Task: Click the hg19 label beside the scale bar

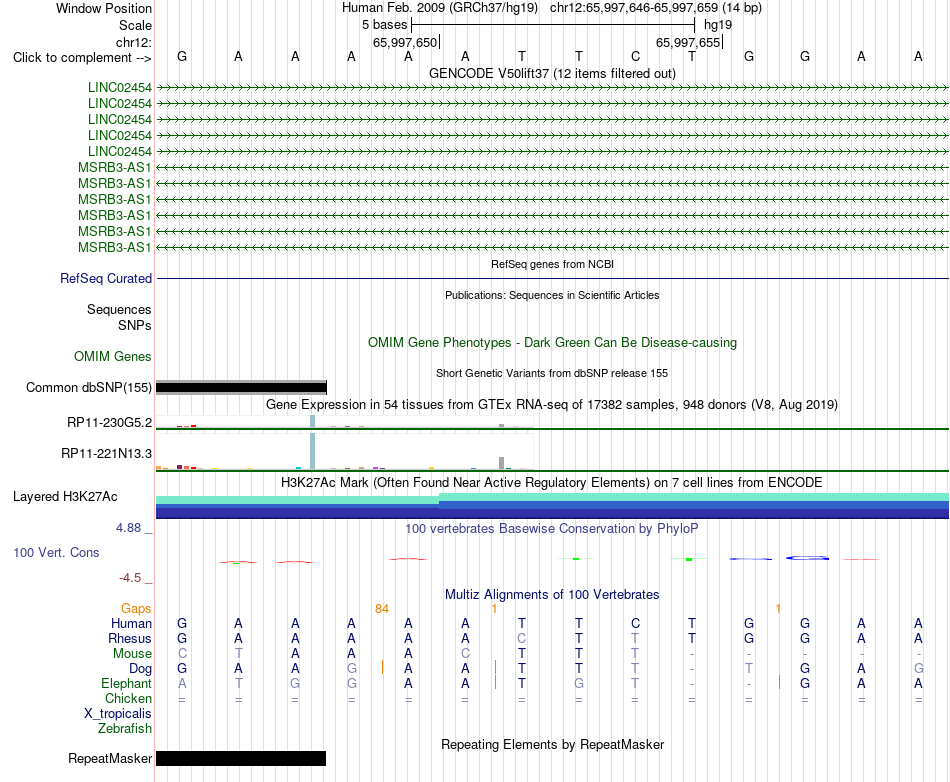Action: pyautogui.click(x=718, y=25)
